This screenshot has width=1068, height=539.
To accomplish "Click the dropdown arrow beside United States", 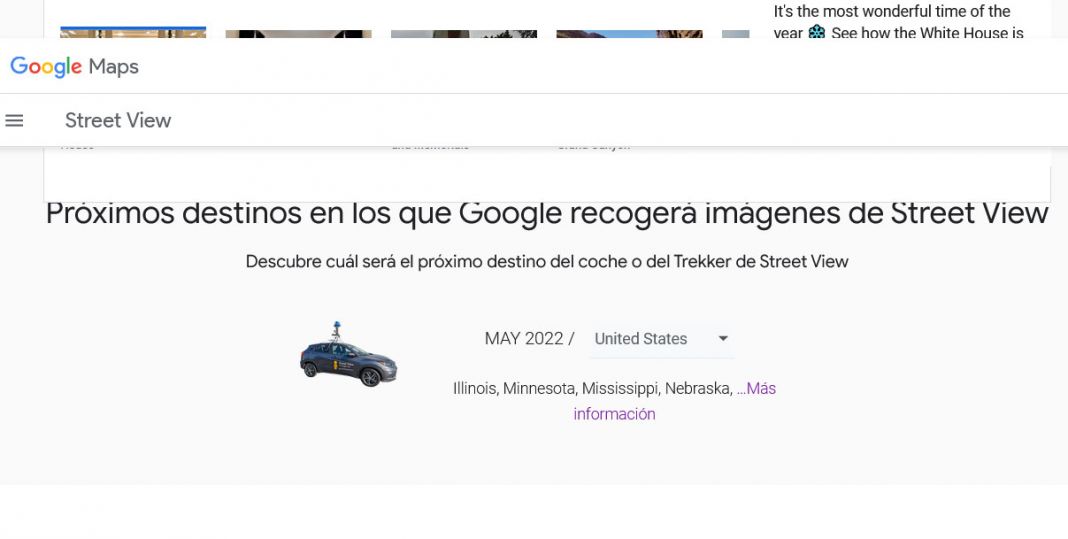I will 723,339.
